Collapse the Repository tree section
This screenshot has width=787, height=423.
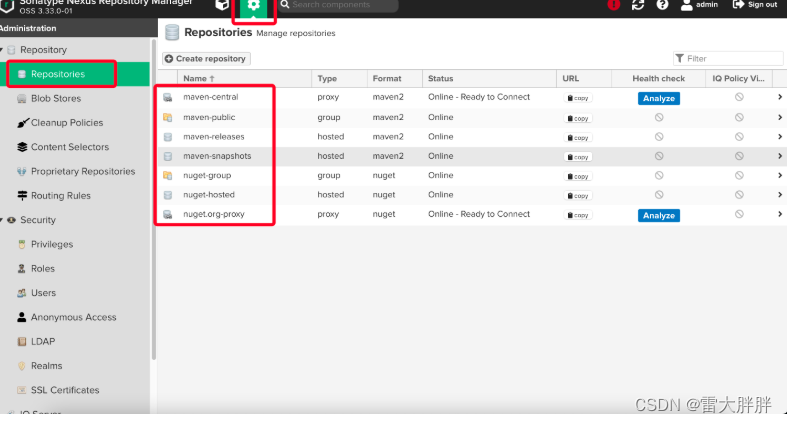(x=2, y=50)
